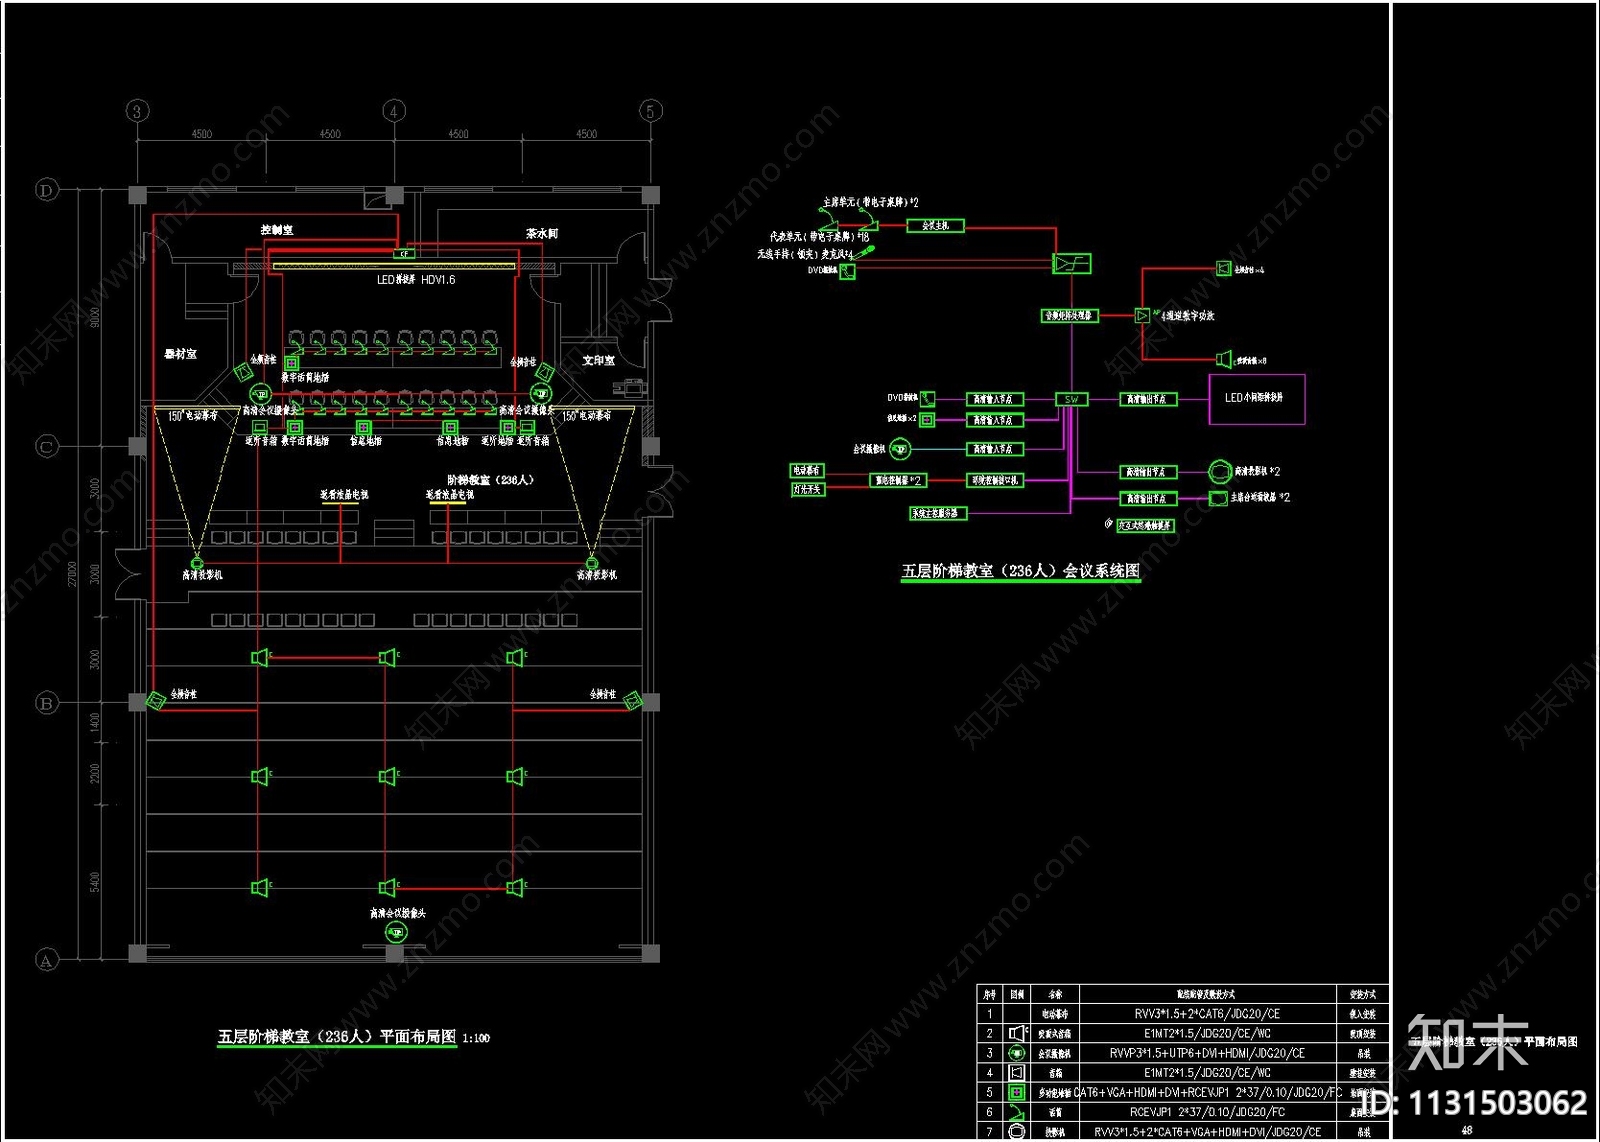Click legend row 7 projector icon
This screenshot has height=1142, width=1600.
tap(1017, 1131)
